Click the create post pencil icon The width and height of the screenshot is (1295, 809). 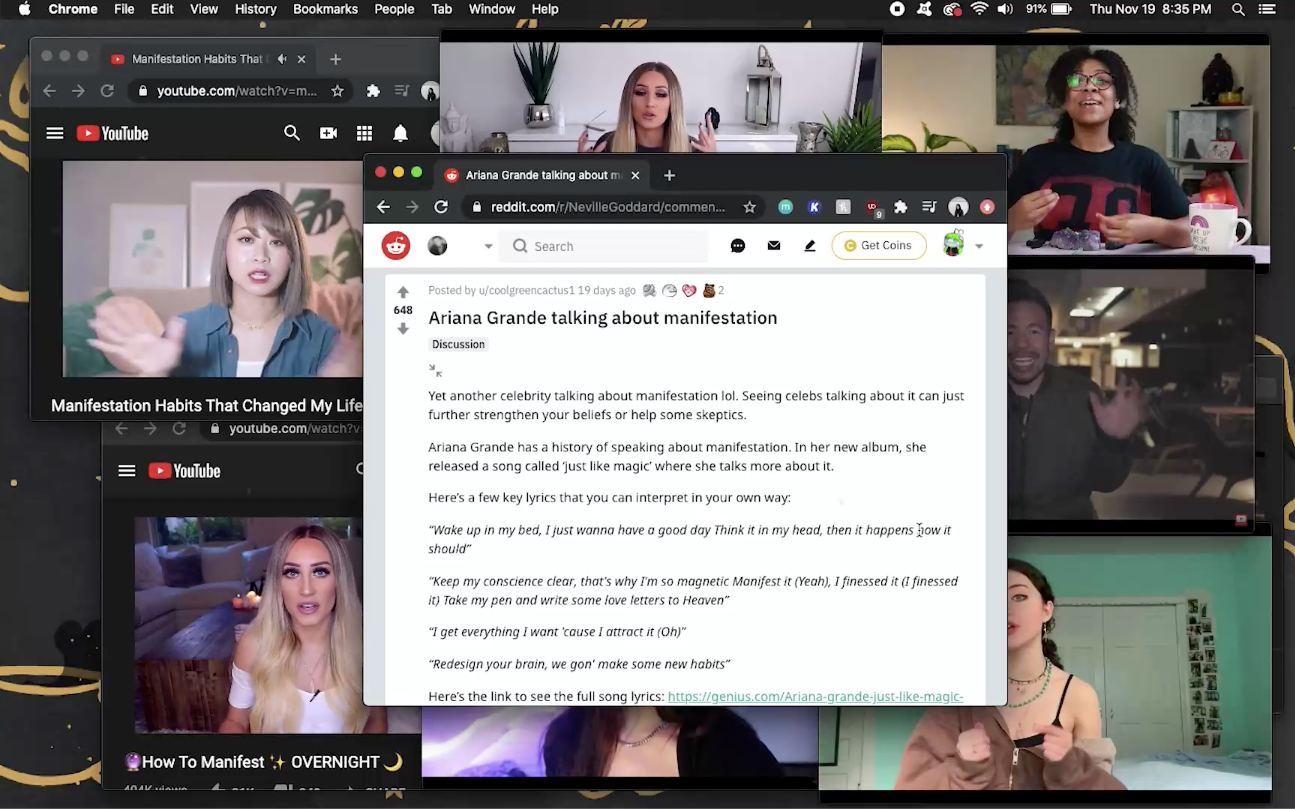point(810,246)
